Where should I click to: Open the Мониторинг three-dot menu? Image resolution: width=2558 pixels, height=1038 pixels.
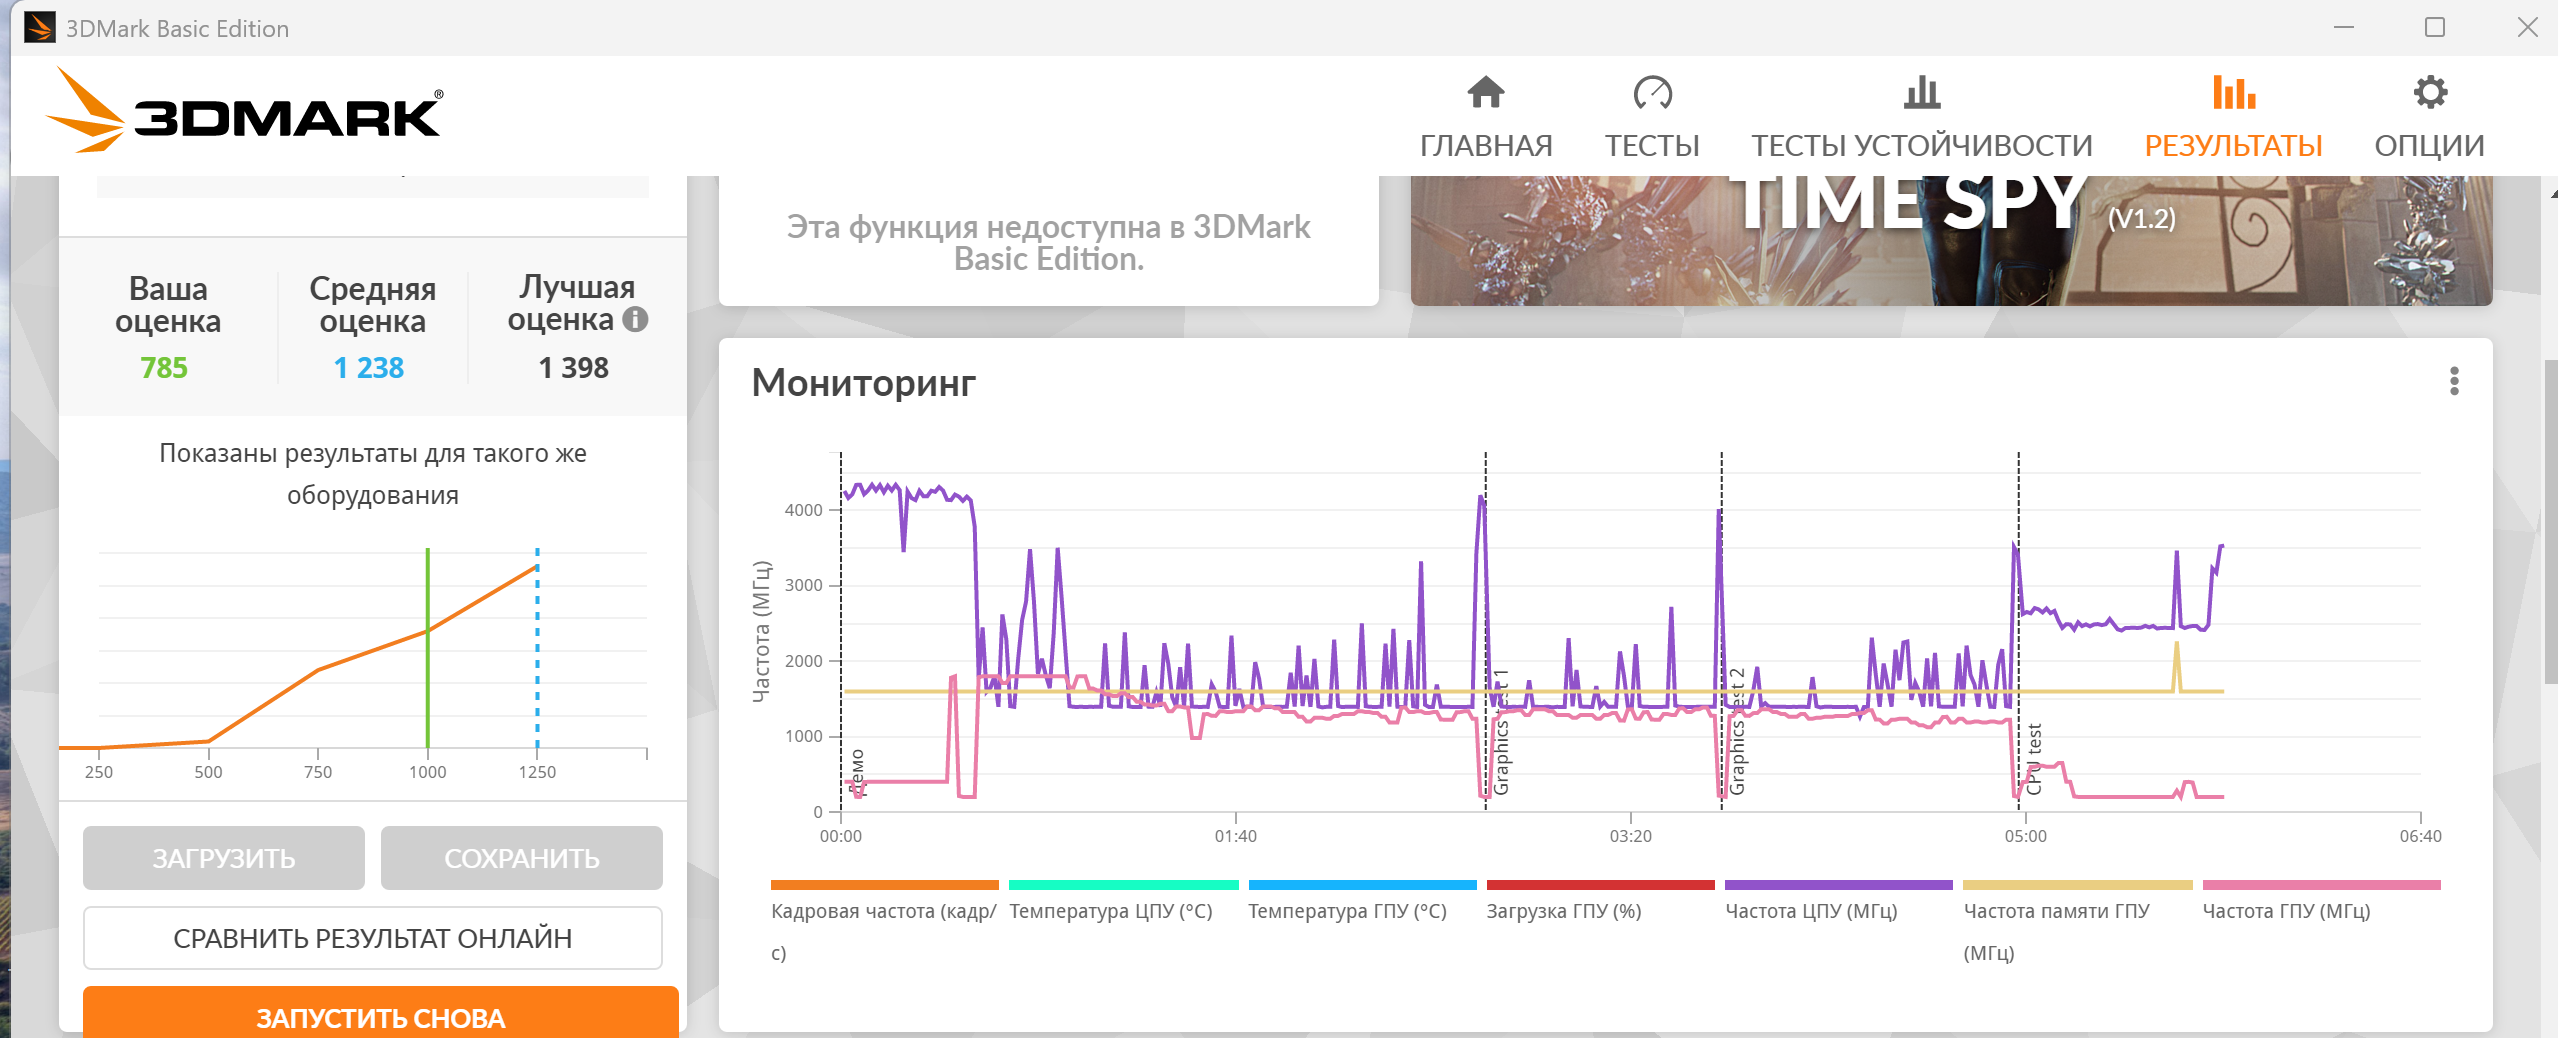coord(2454,381)
